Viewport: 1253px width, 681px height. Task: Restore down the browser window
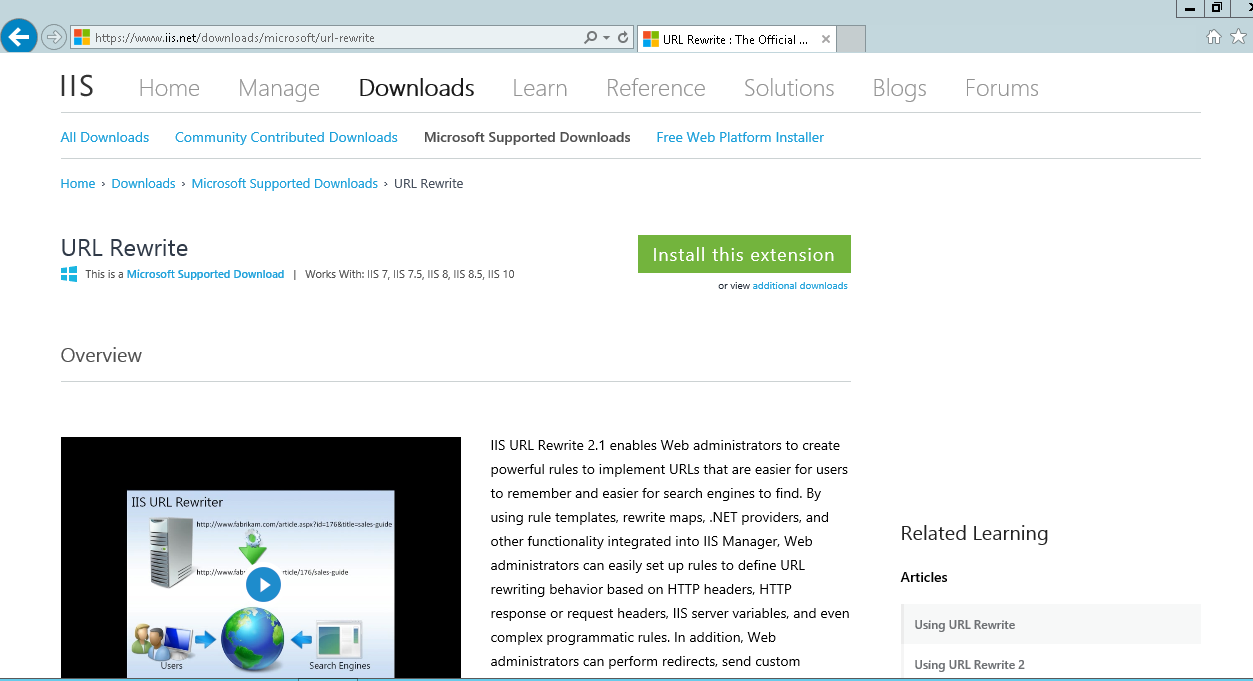[x=1216, y=8]
